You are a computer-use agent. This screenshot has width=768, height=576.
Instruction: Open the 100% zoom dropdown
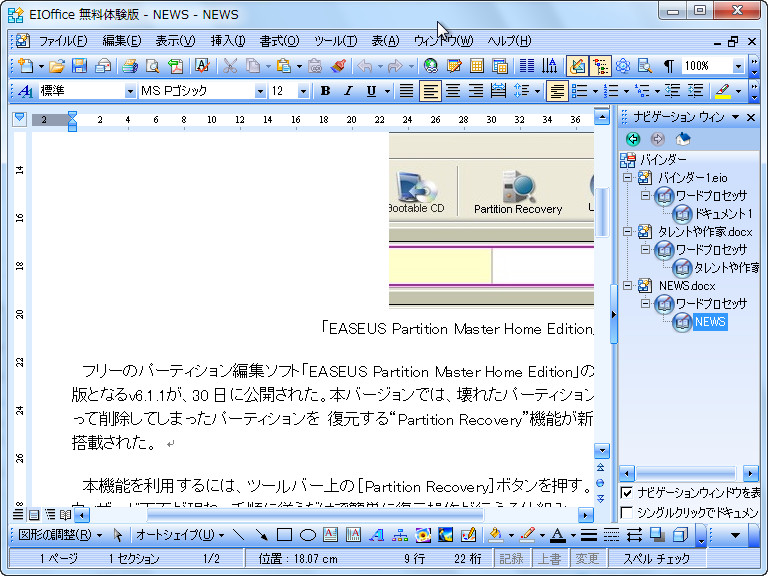(x=738, y=66)
